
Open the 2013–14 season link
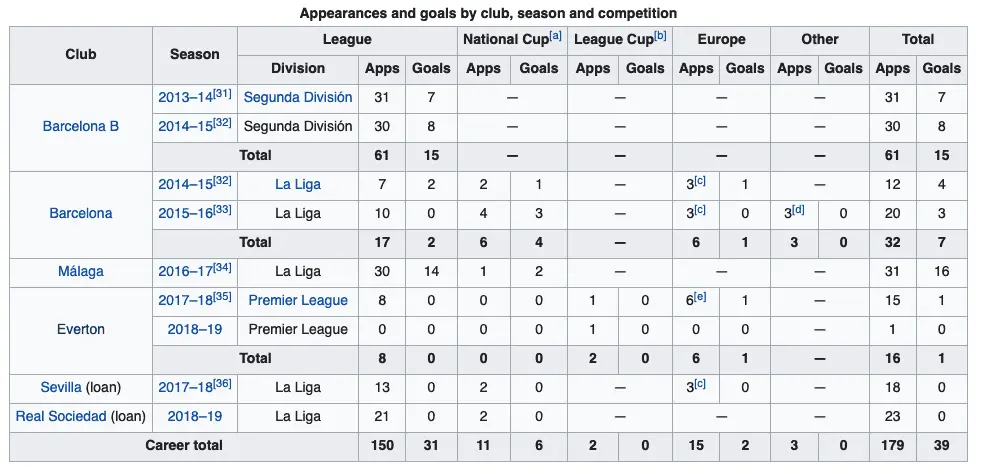tap(184, 98)
